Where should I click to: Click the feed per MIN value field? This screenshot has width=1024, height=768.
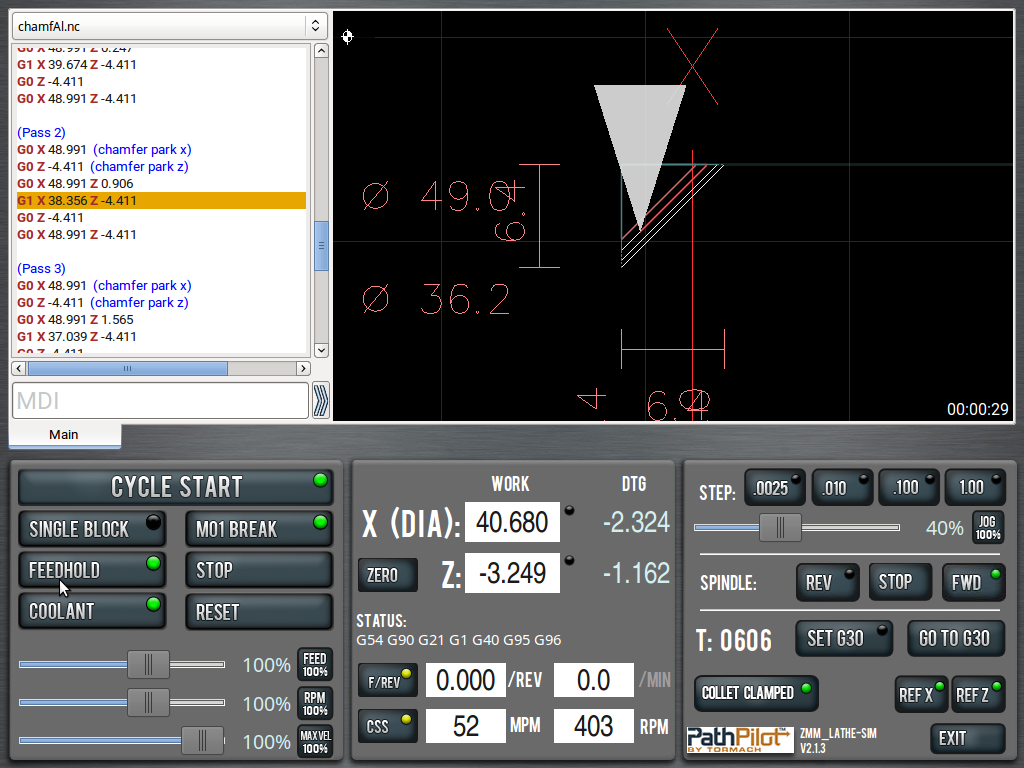pos(594,680)
